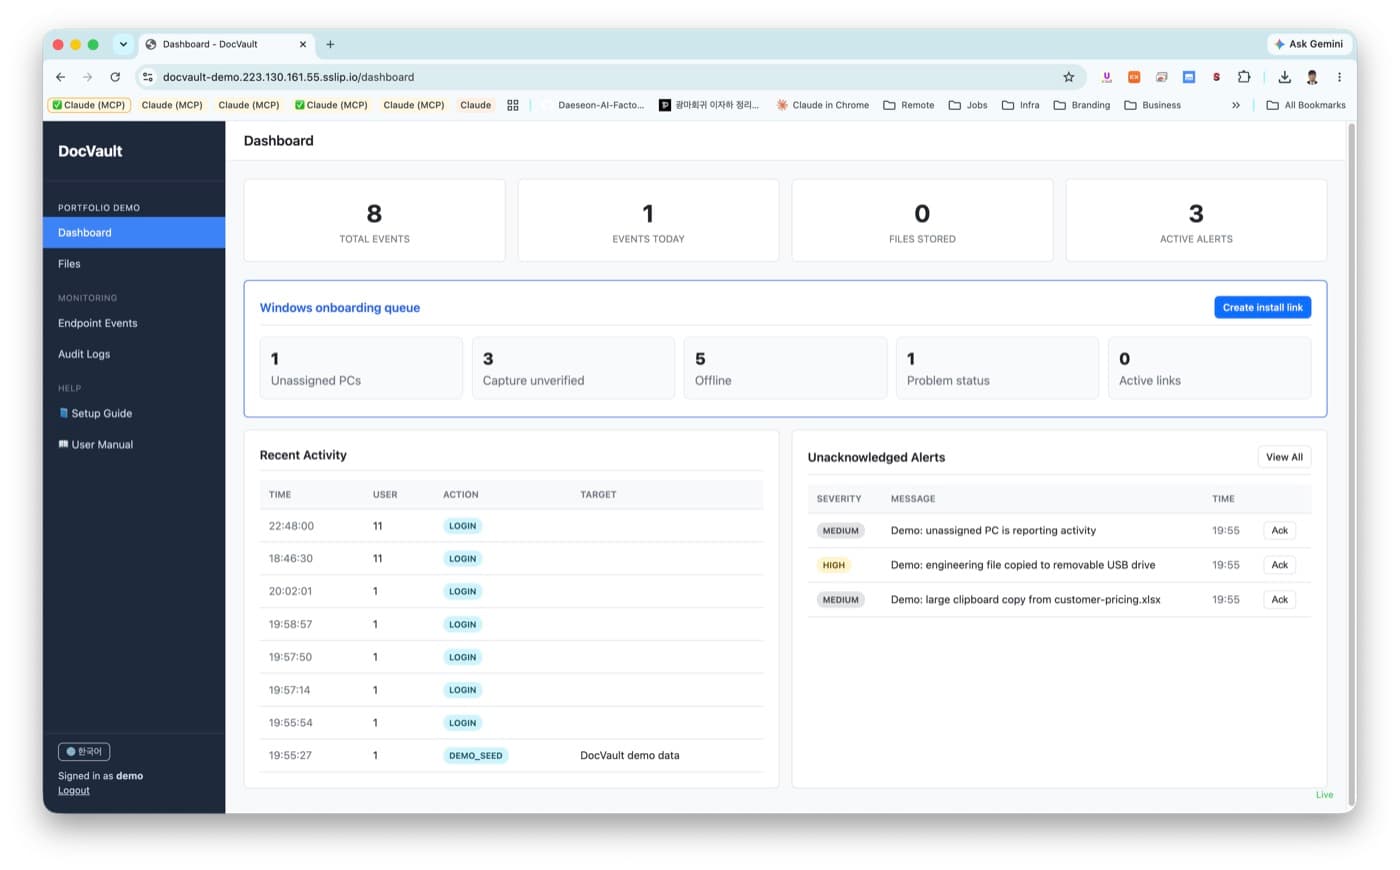Open the Remote bookmarks folder
This screenshot has width=1400, height=870.
click(x=908, y=105)
